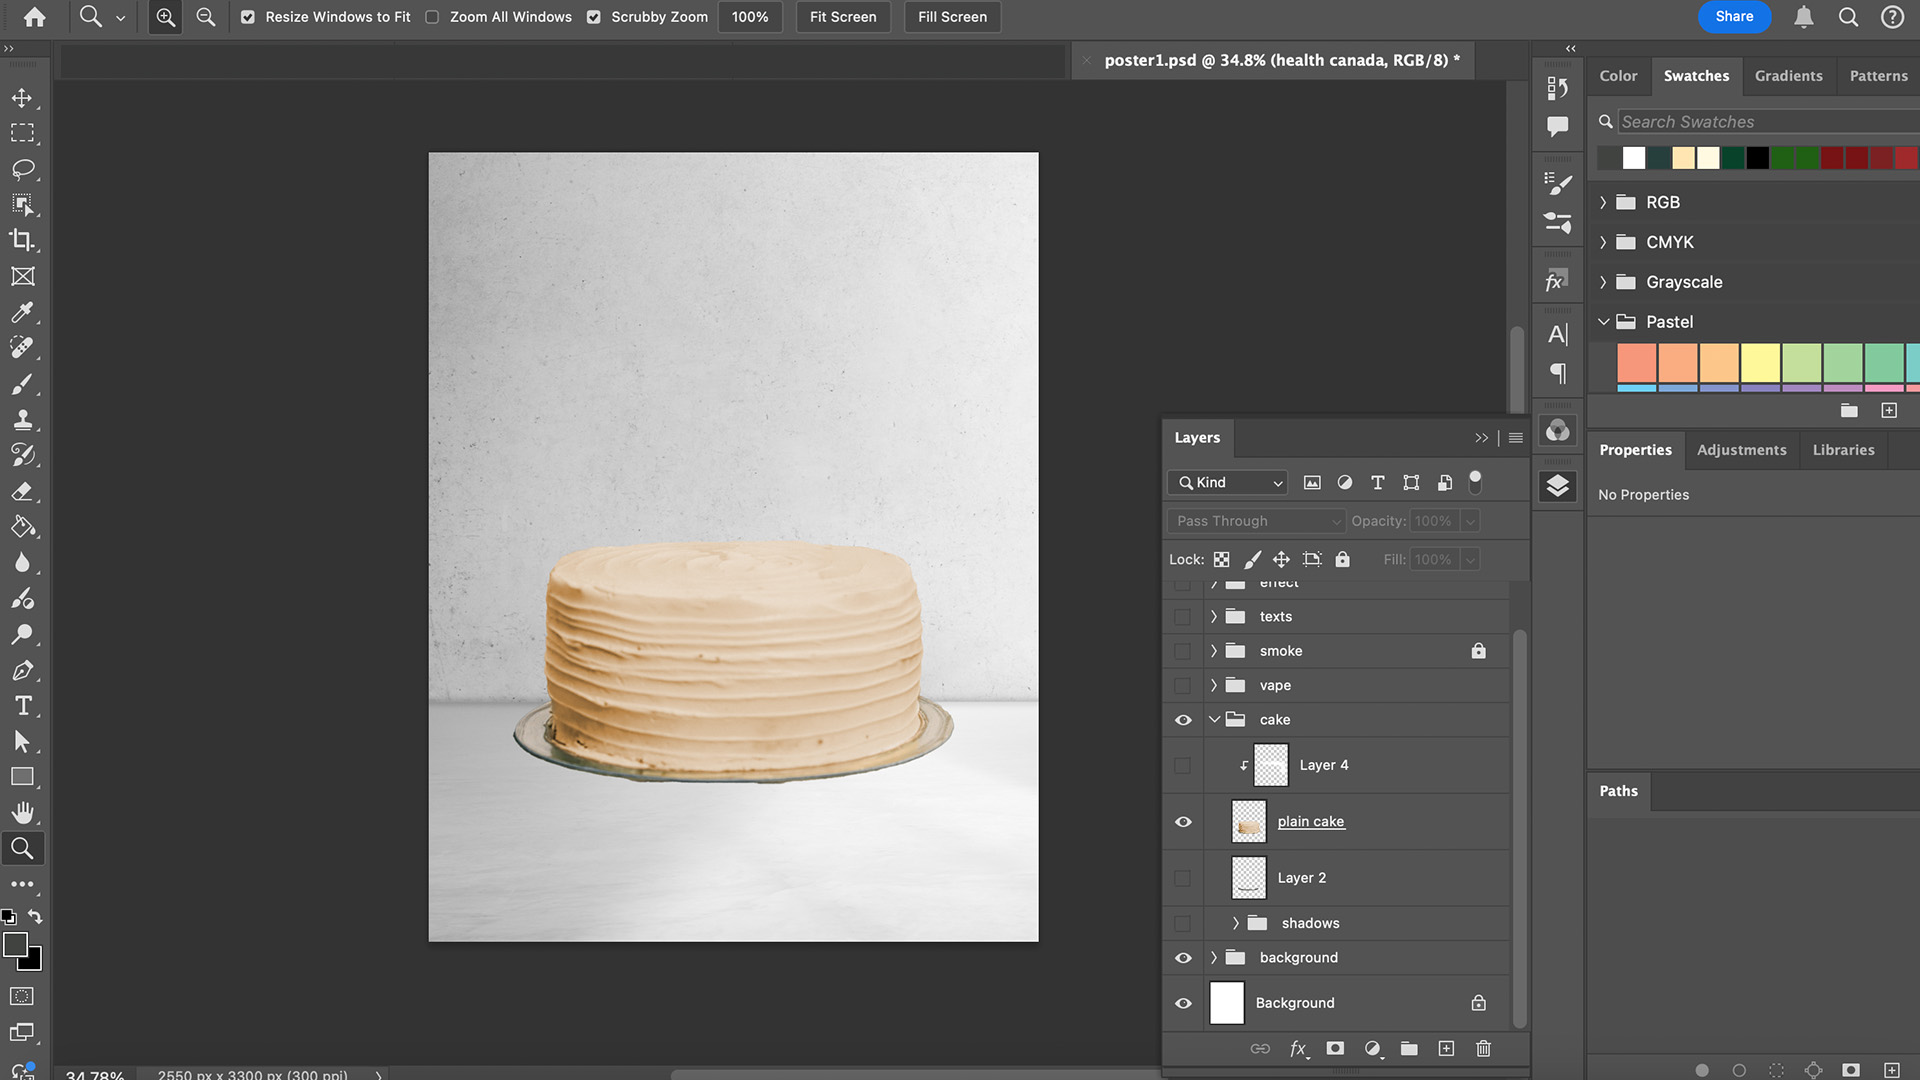The width and height of the screenshot is (1920, 1080).
Task: Select the Hand tool
Action: click(x=22, y=812)
